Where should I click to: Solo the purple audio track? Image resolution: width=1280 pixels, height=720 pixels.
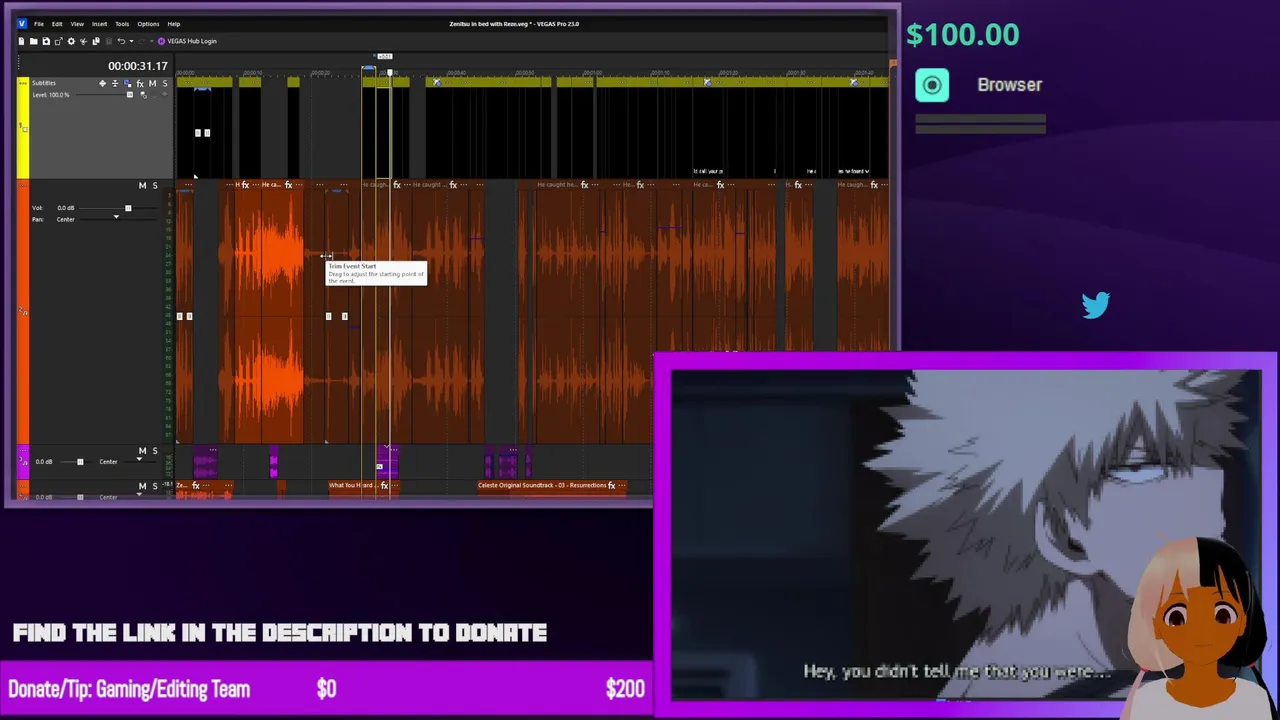(154, 451)
